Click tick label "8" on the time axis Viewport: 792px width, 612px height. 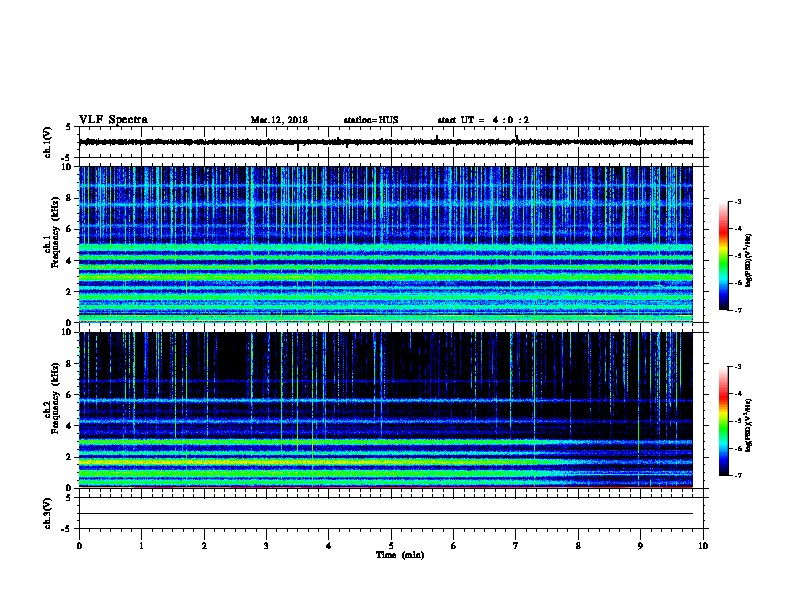(578, 545)
